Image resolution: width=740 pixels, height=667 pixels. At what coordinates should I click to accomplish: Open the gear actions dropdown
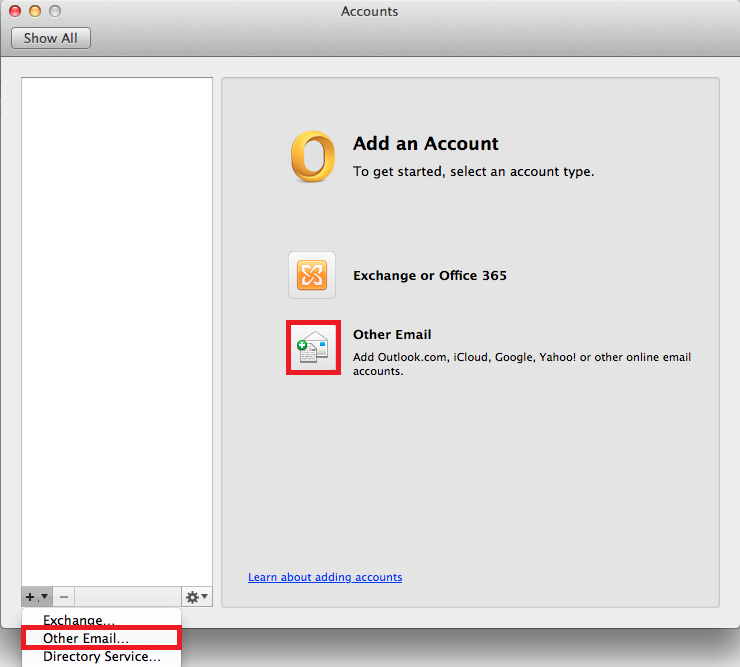pos(197,596)
